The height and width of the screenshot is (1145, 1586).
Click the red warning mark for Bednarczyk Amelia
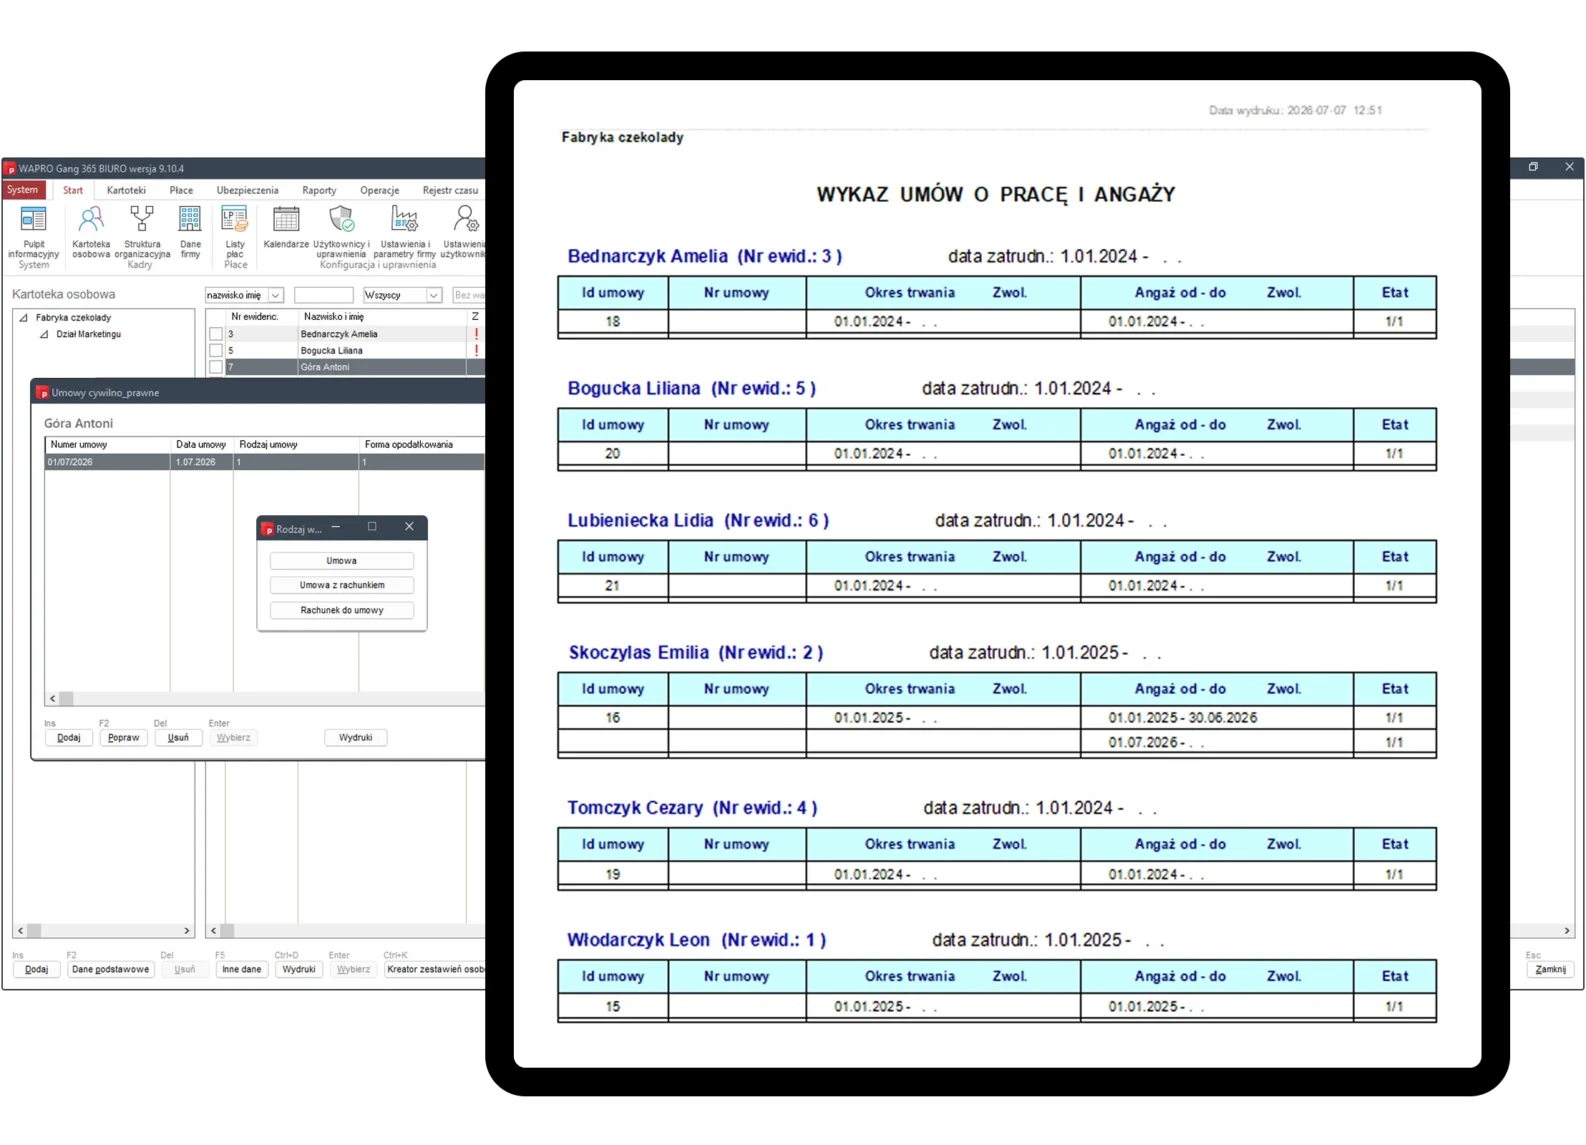(x=476, y=334)
